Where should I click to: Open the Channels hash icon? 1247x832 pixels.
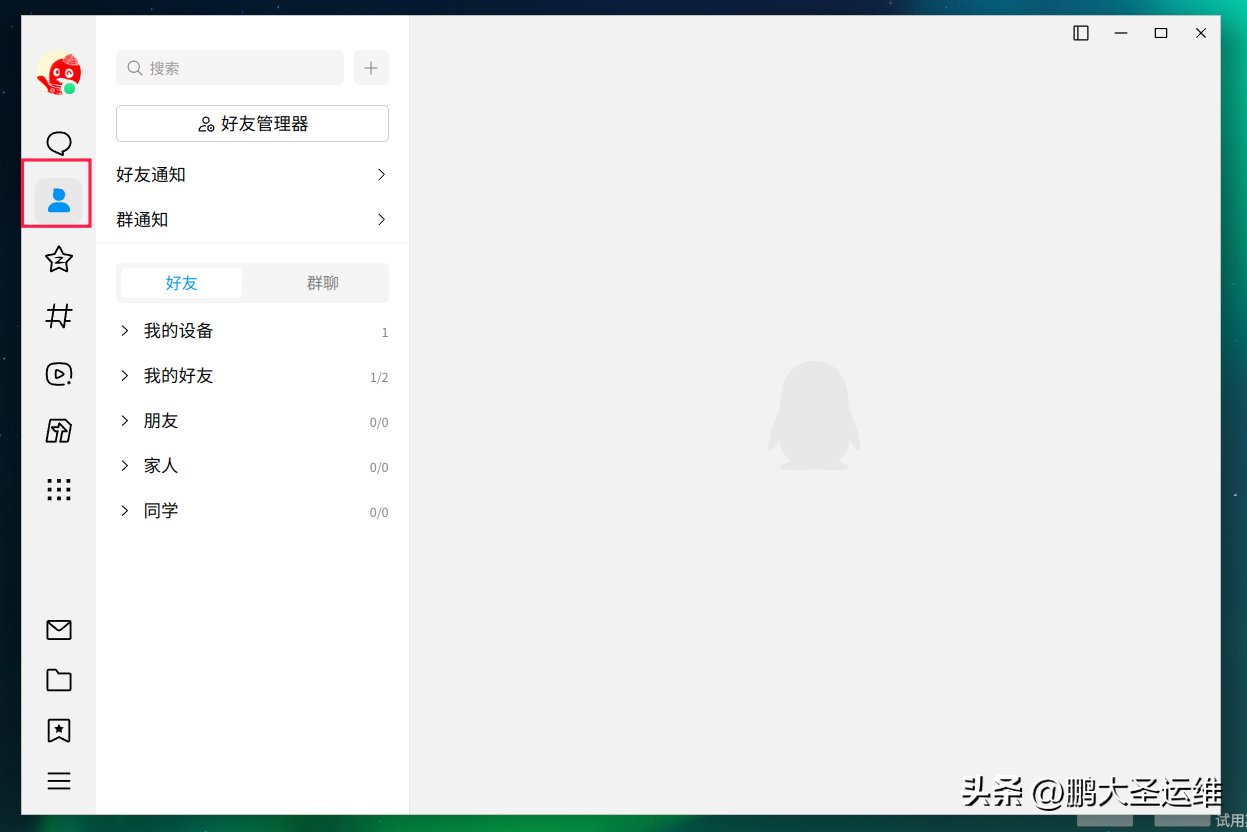(59, 317)
